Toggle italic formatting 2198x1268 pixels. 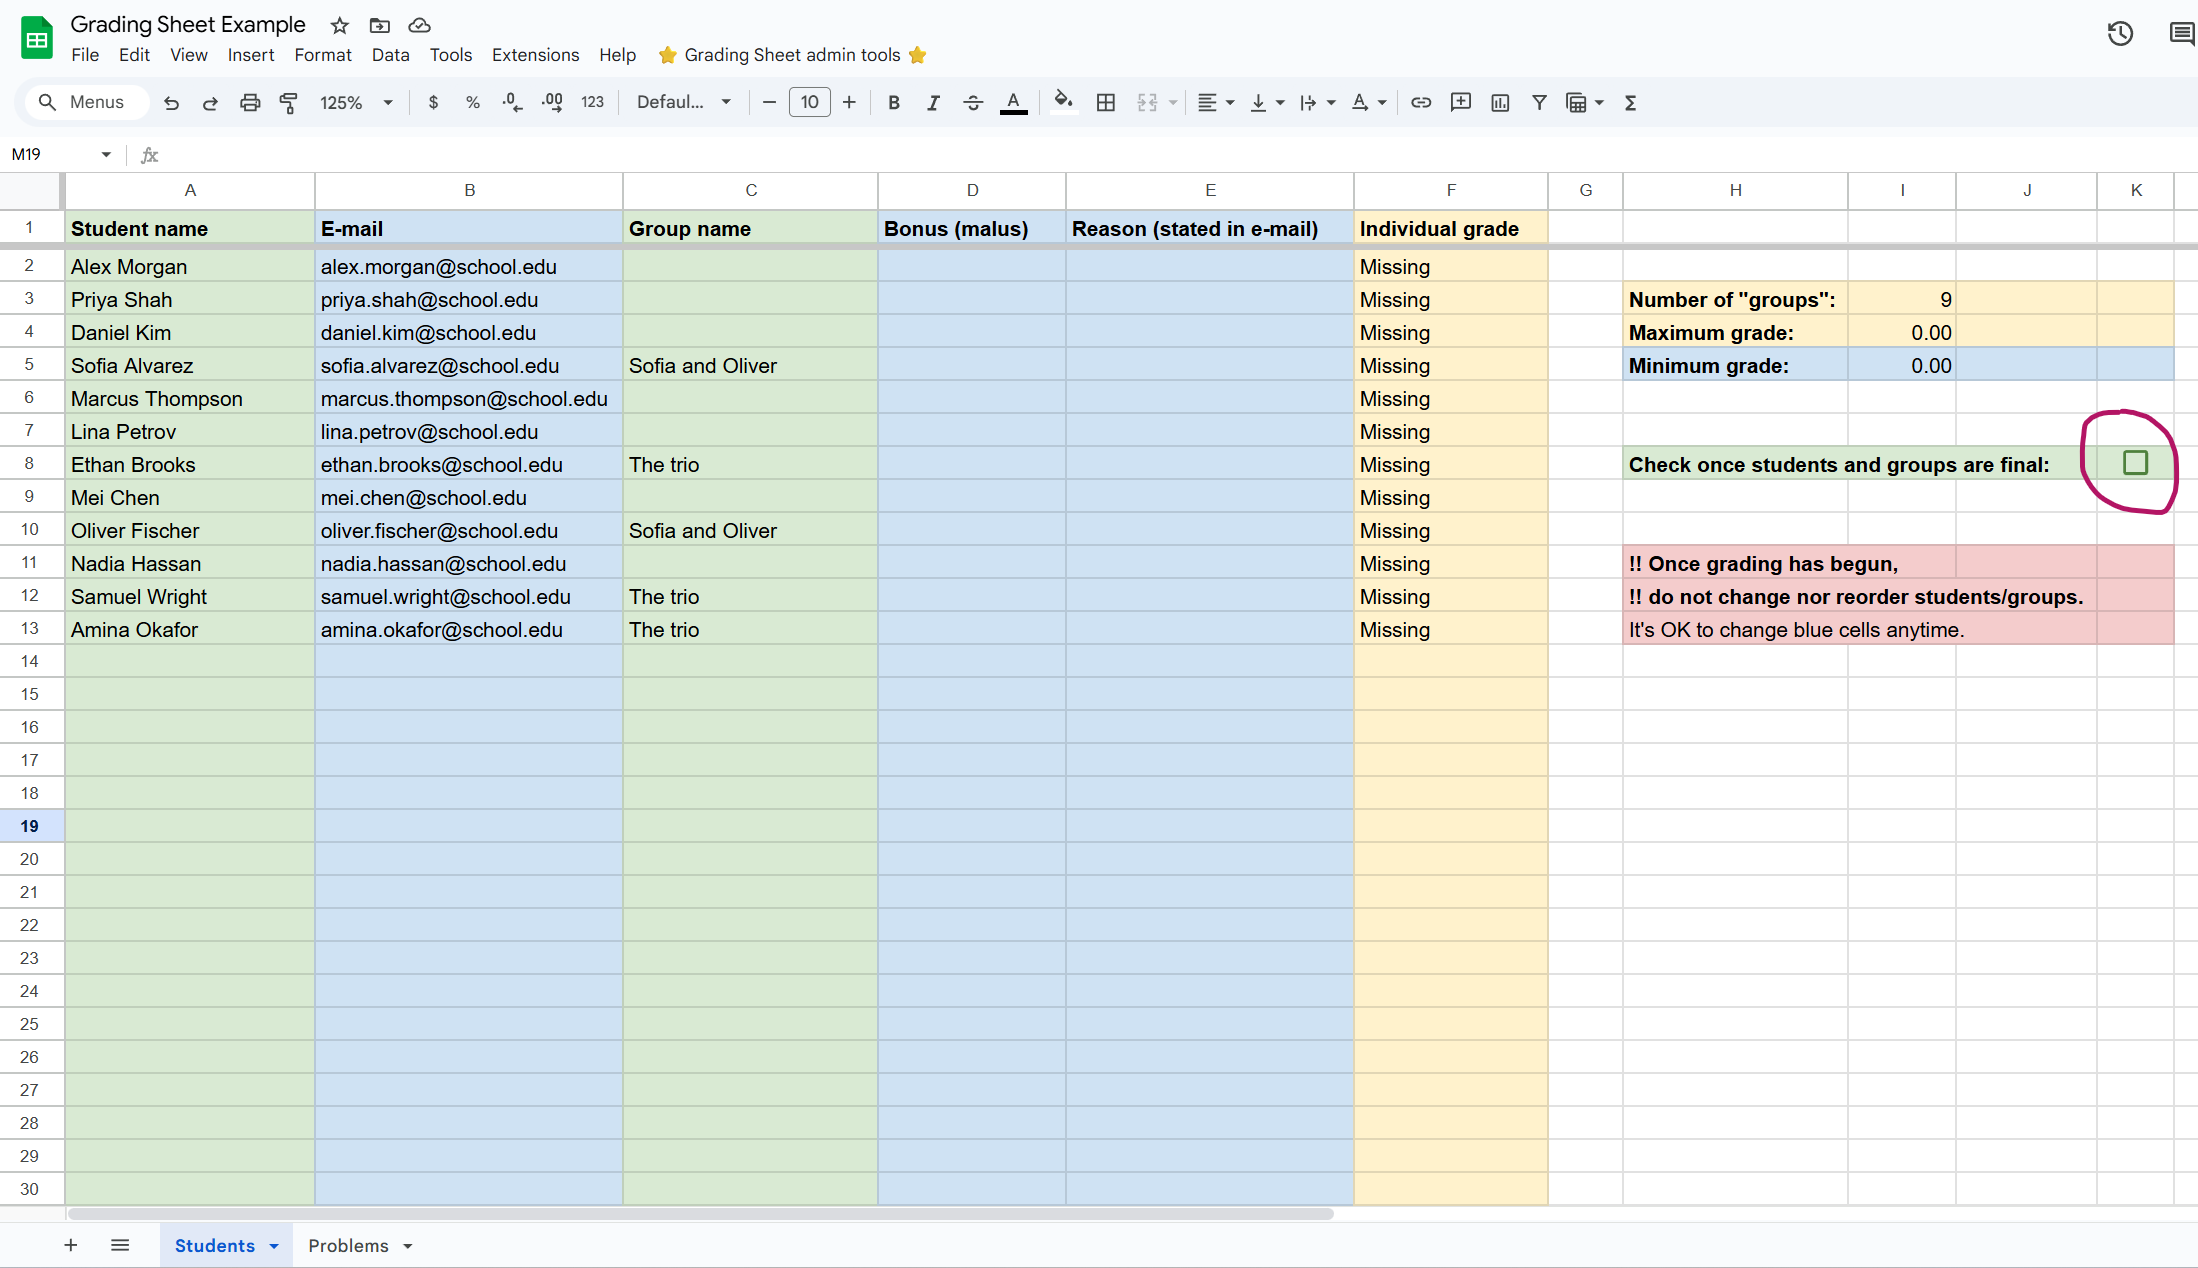point(933,102)
